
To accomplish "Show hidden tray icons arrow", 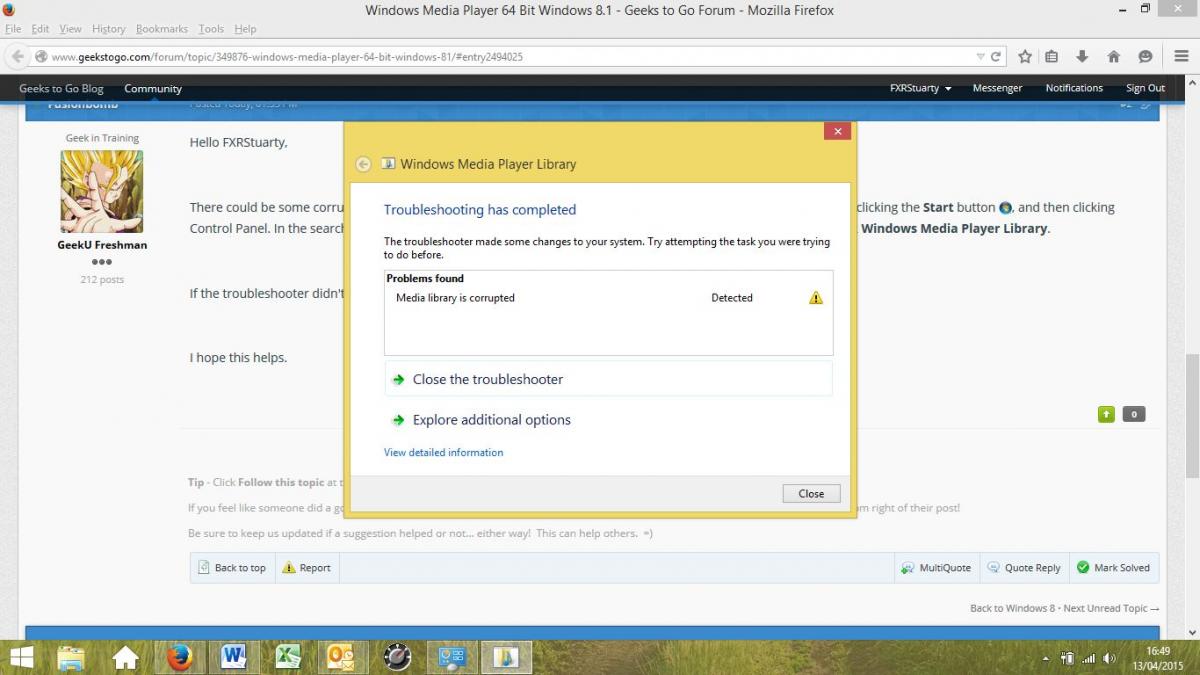I will point(1046,659).
